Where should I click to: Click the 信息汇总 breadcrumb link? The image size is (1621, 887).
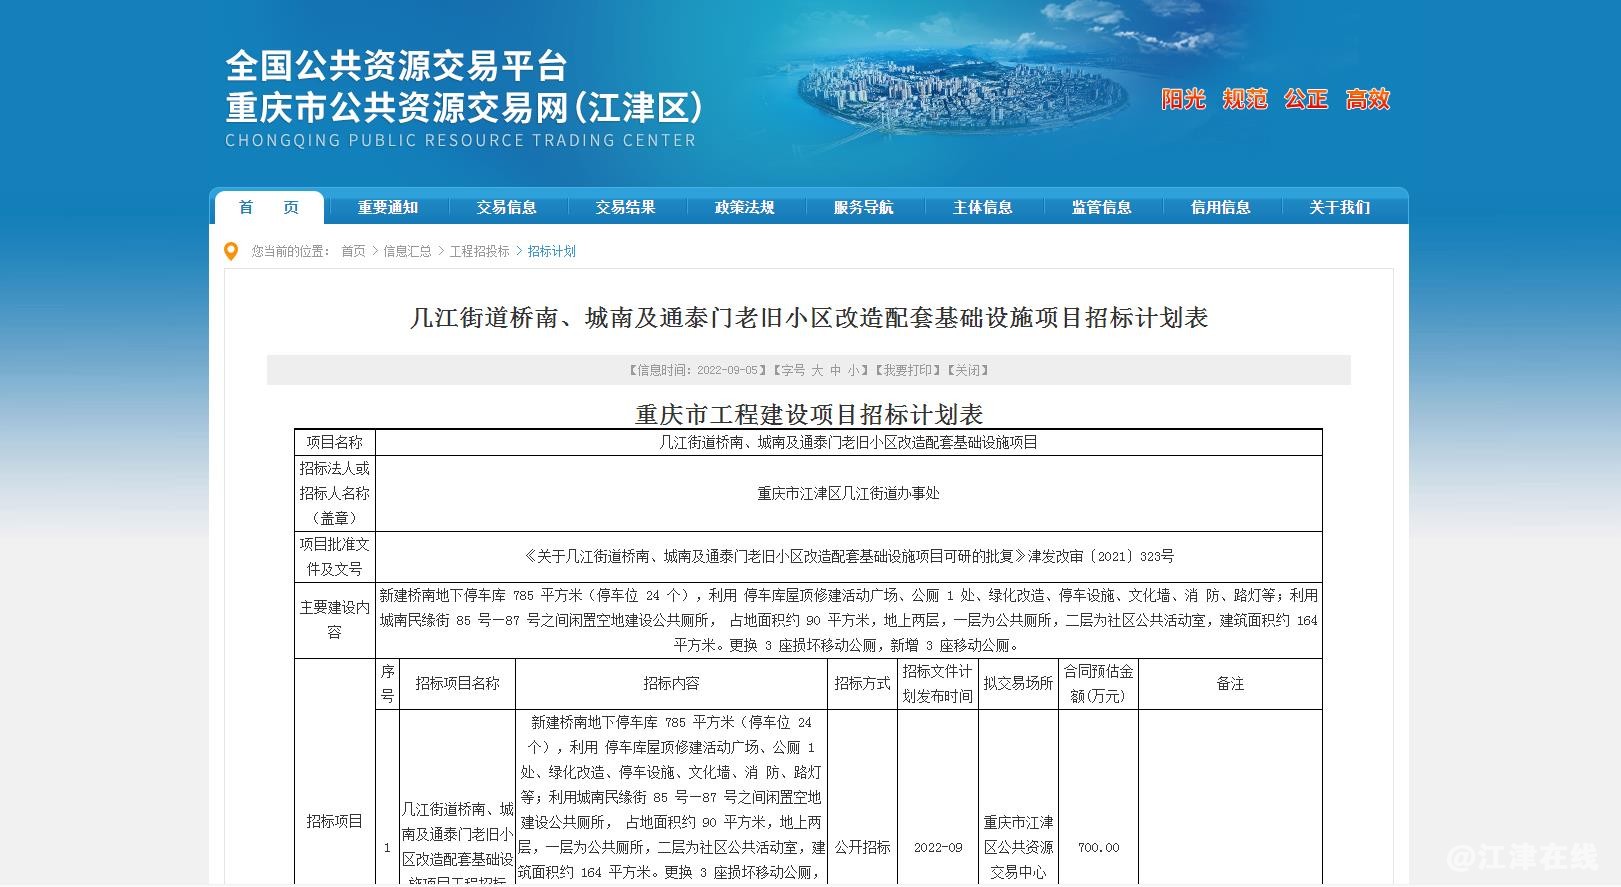click(x=407, y=251)
